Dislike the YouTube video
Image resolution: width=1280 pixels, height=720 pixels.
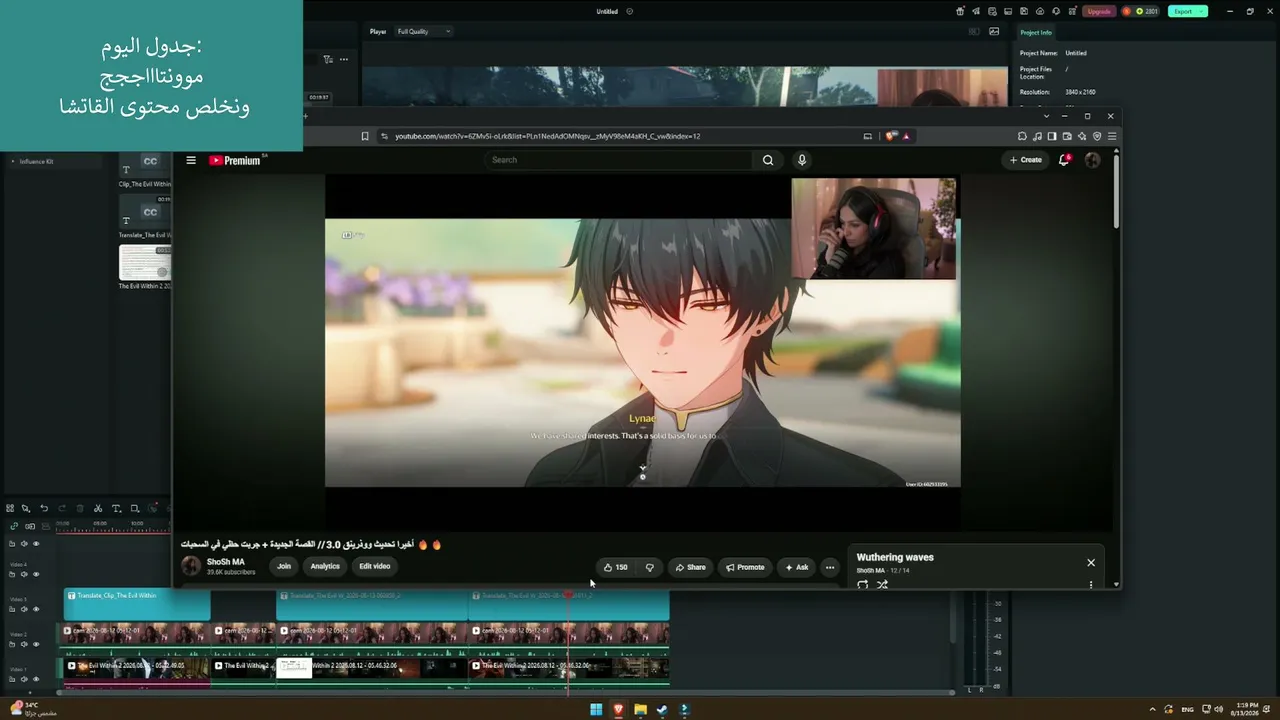650,567
